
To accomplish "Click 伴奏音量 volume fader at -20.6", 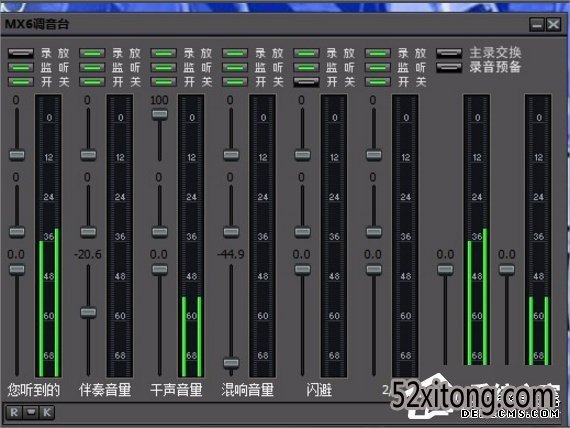I will click(x=88, y=312).
